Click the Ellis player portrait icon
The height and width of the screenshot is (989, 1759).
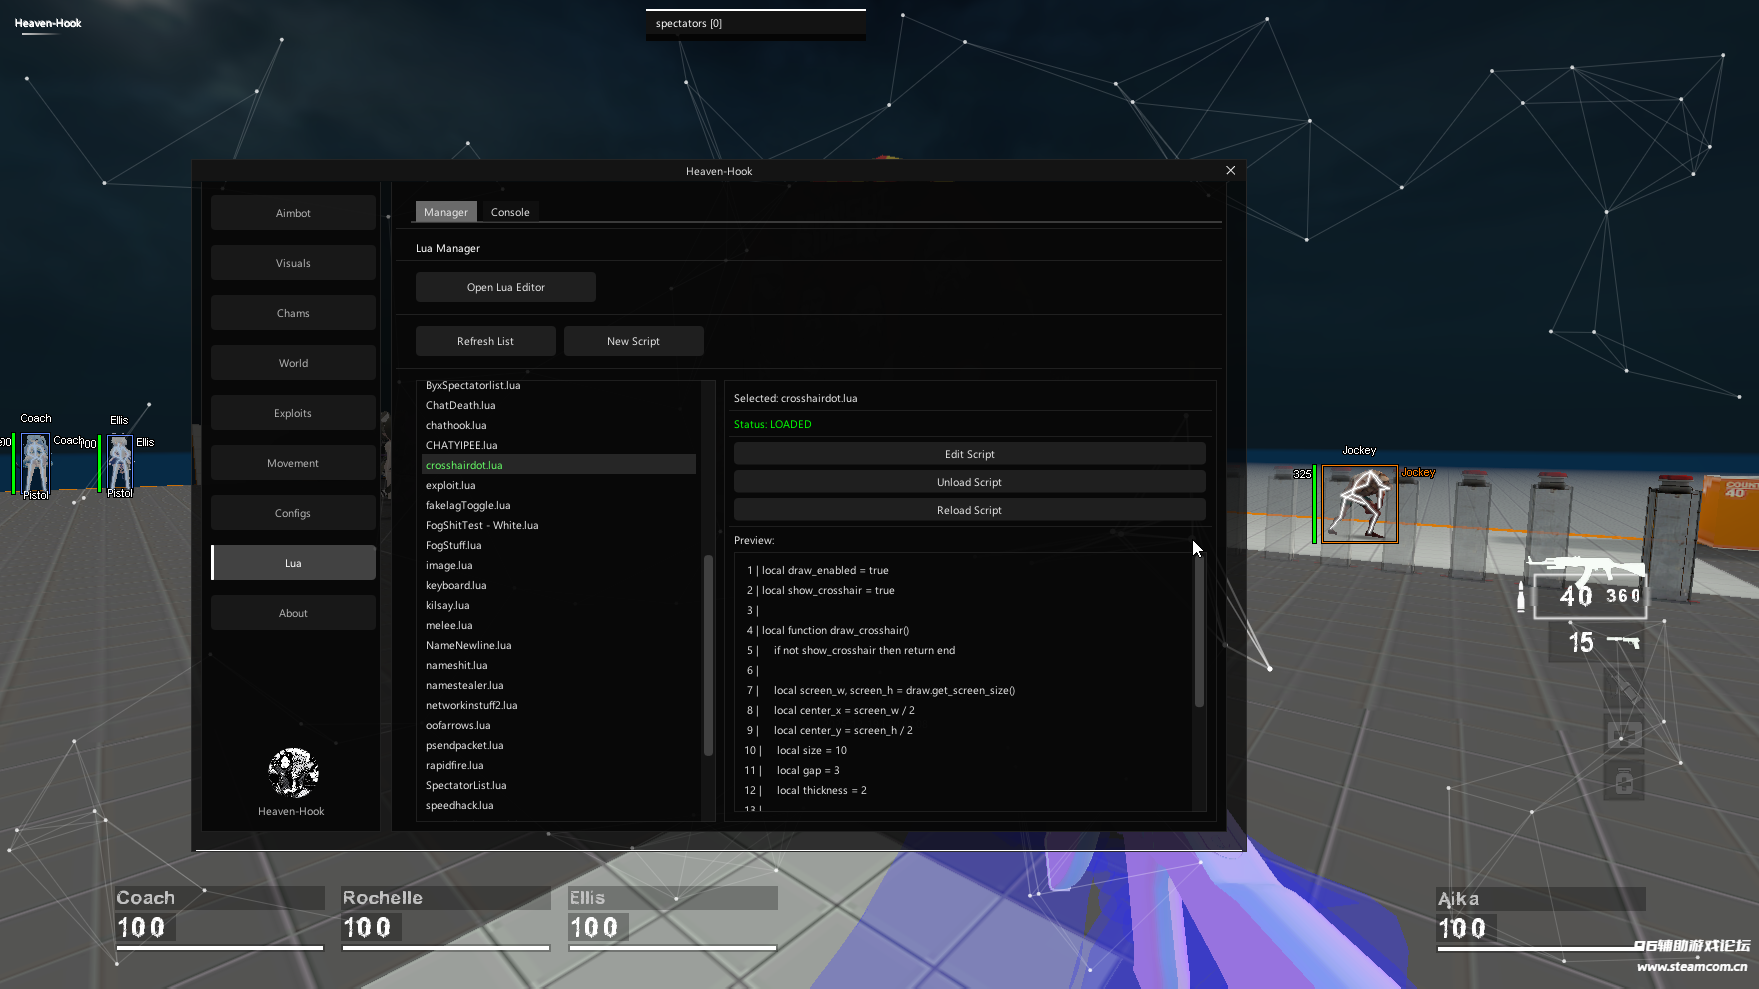[x=120, y=462]
